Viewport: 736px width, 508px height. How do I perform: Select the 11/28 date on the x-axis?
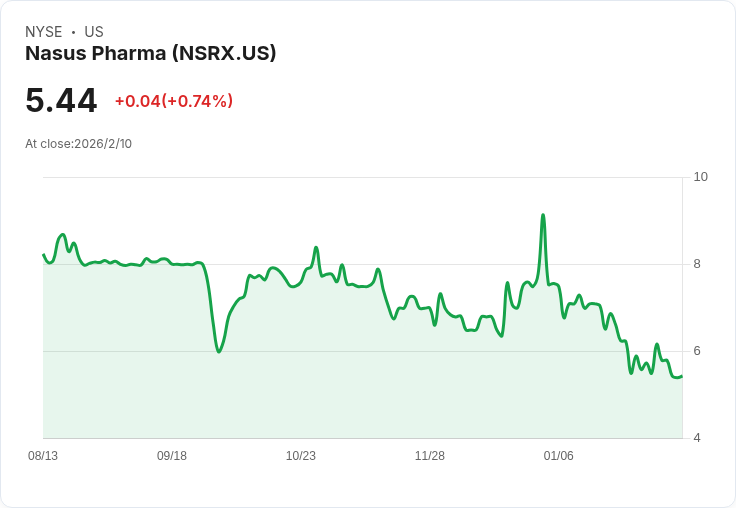[x=430, y=456]
